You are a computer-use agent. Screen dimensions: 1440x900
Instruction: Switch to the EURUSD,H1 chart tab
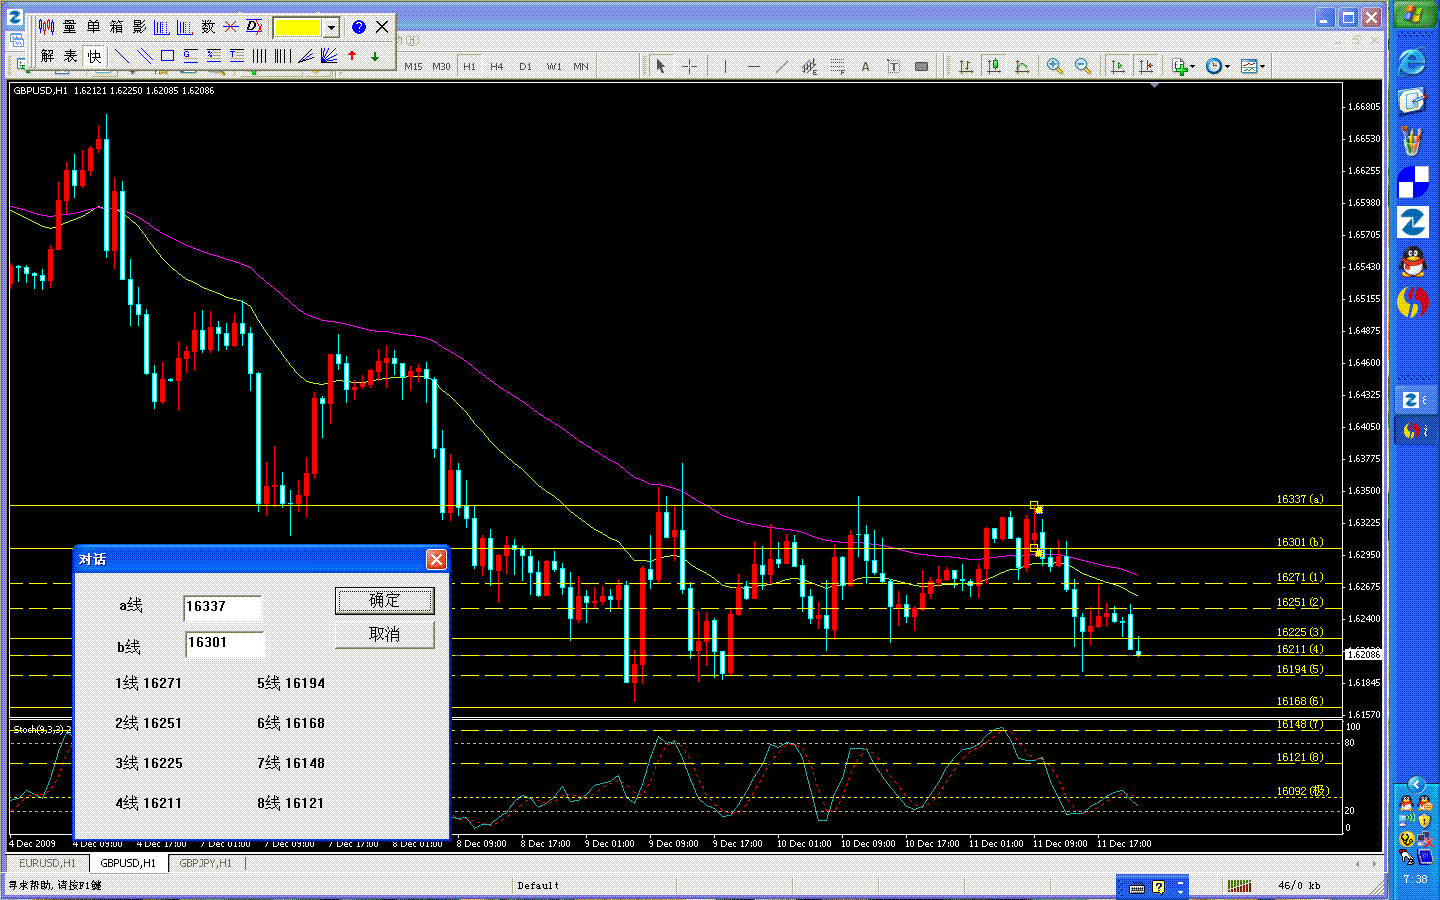[x=48, y=863]
